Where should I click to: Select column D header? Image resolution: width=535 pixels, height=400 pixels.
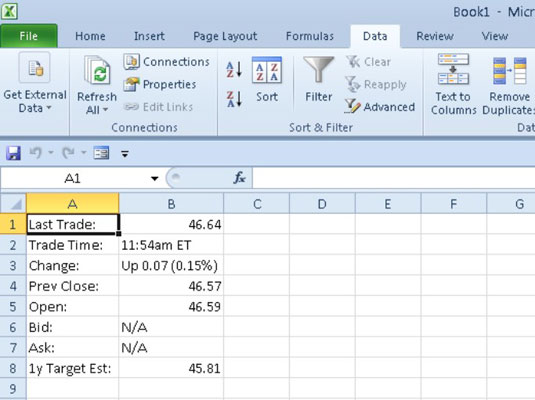pyautogui.click(x=322, y=204)
